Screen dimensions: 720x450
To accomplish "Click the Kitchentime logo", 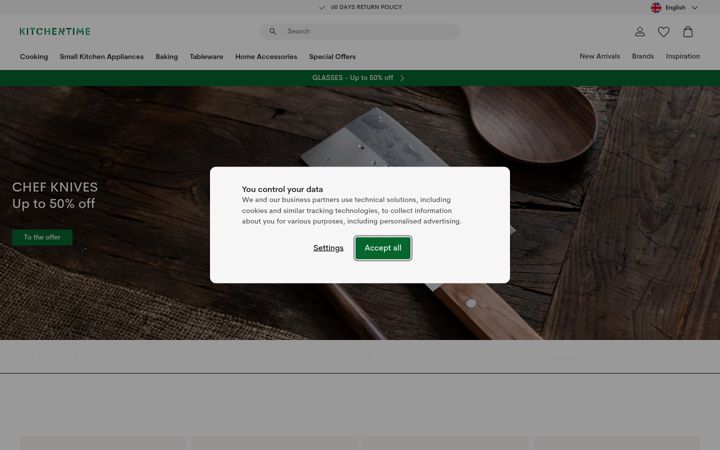I will [55, 31].
